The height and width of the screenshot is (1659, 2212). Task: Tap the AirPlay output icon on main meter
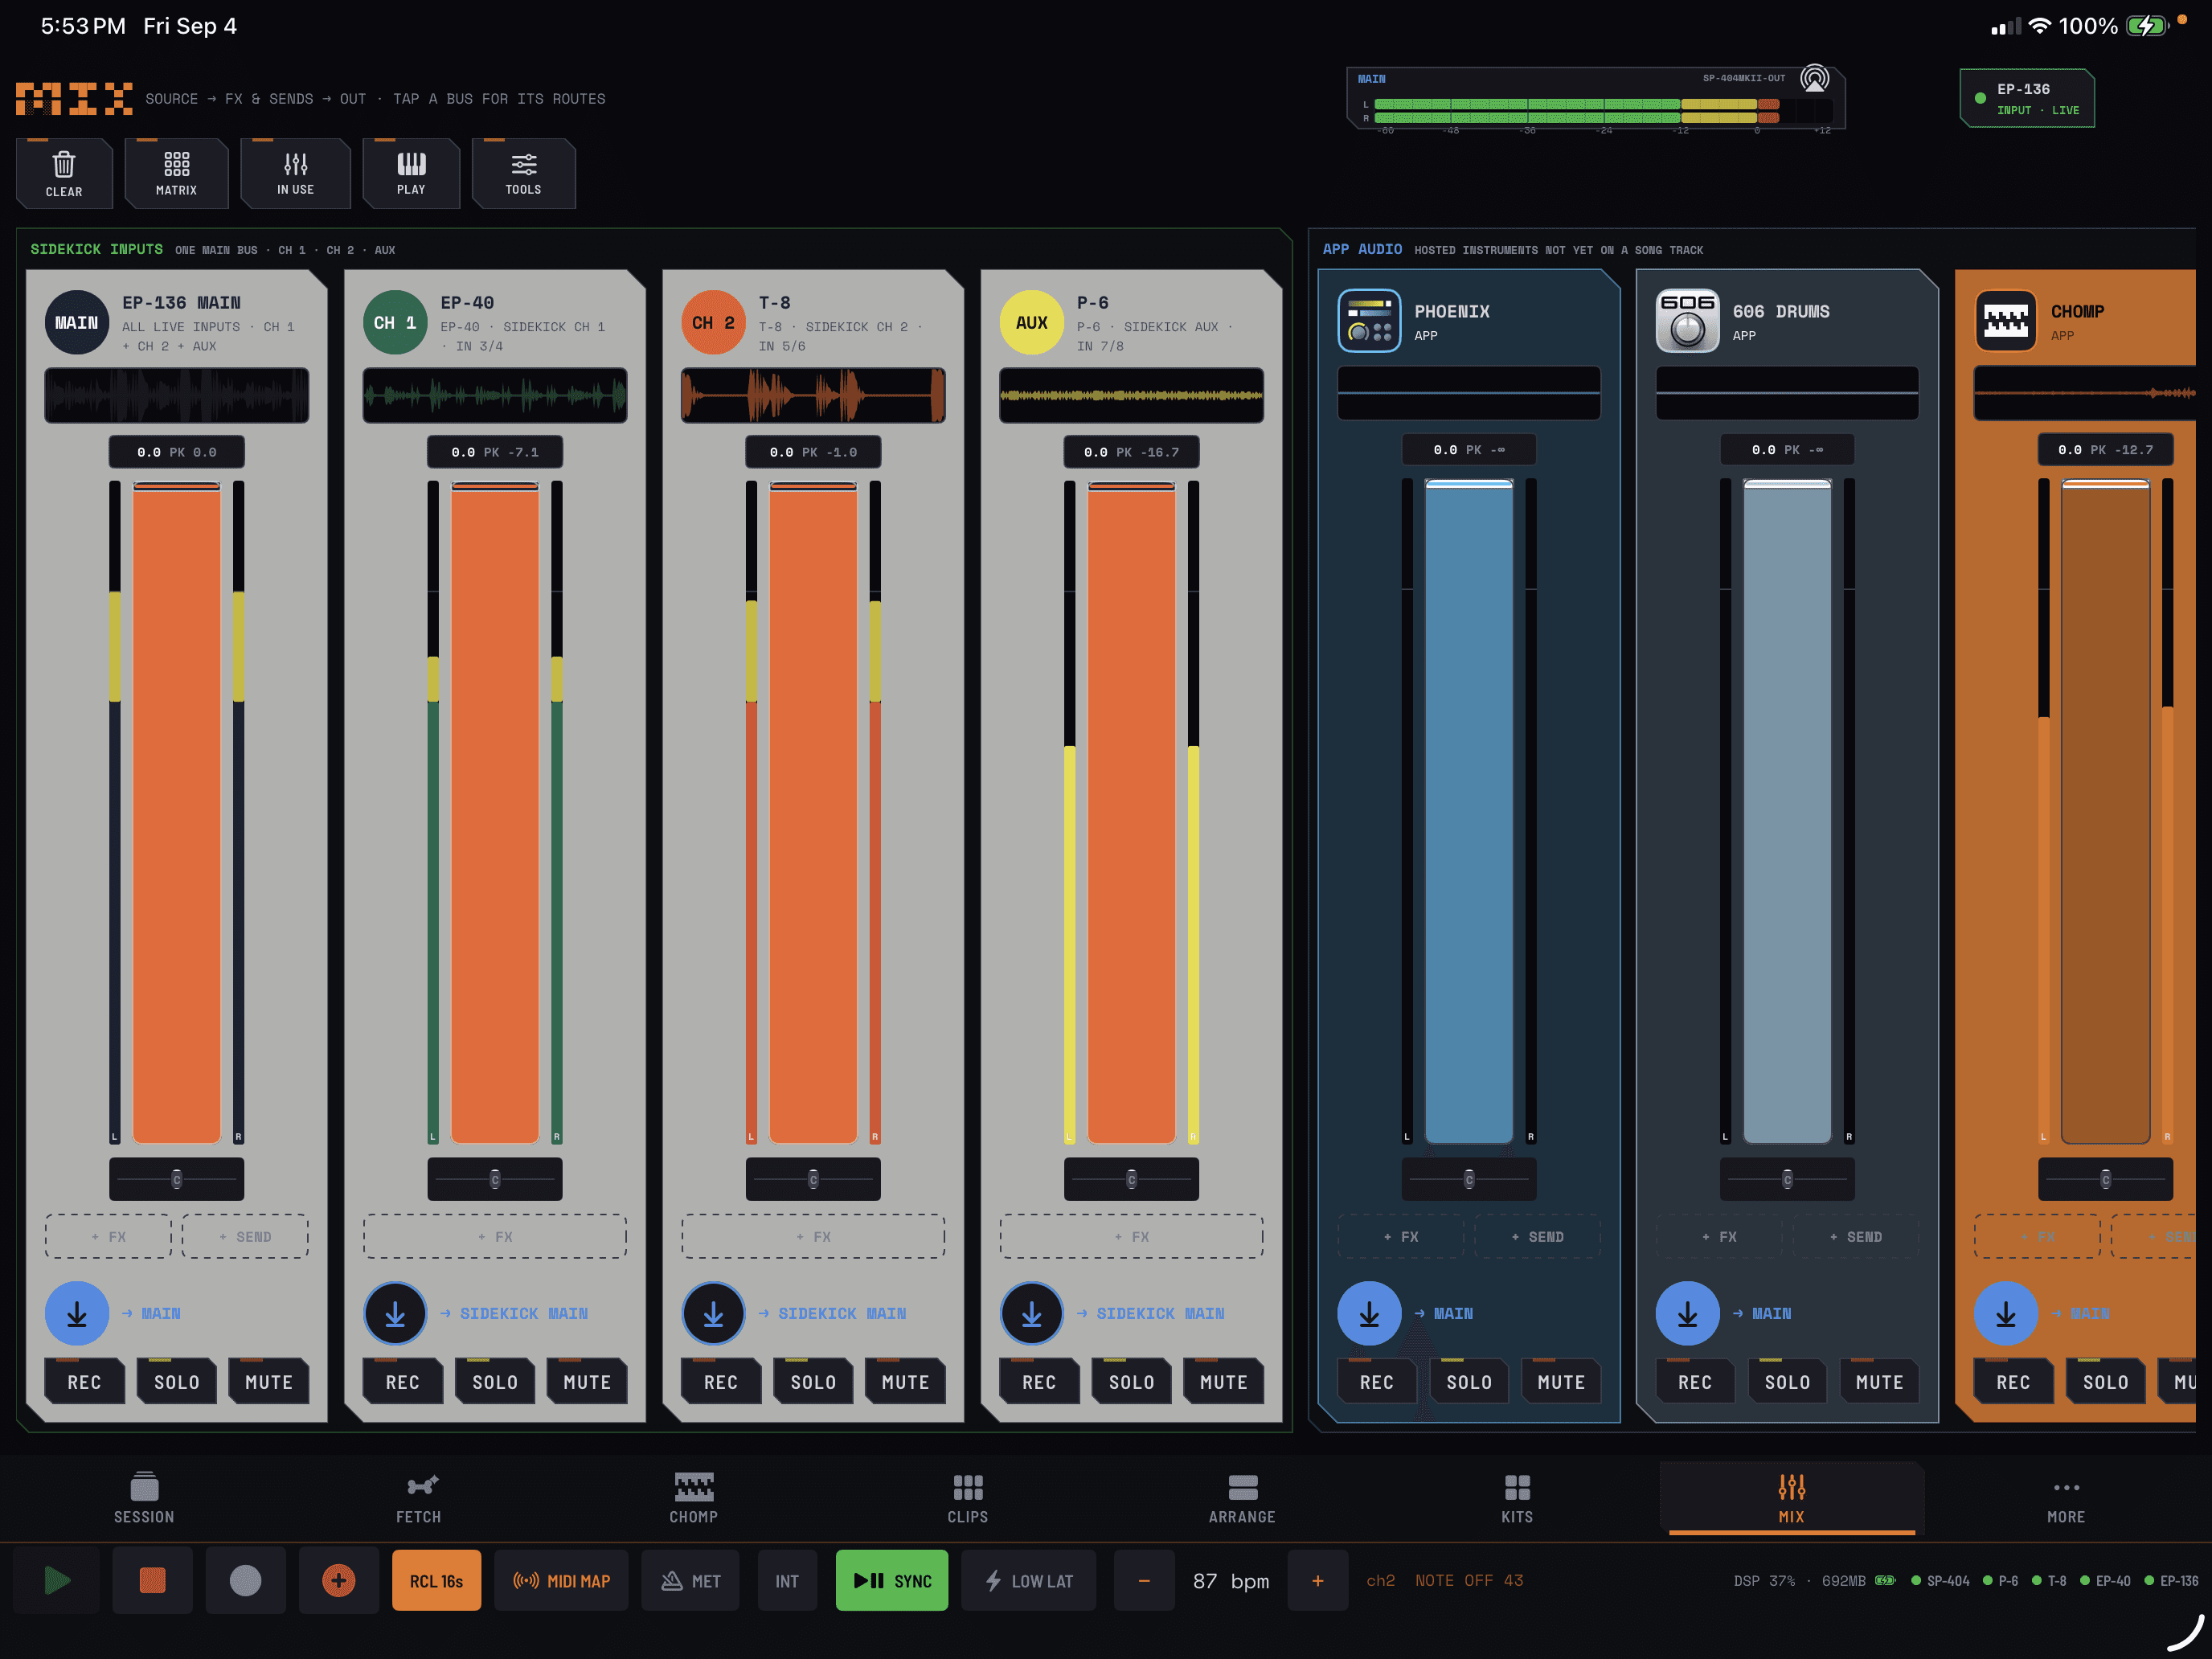pyautogui.click(x=1814, y=78)
